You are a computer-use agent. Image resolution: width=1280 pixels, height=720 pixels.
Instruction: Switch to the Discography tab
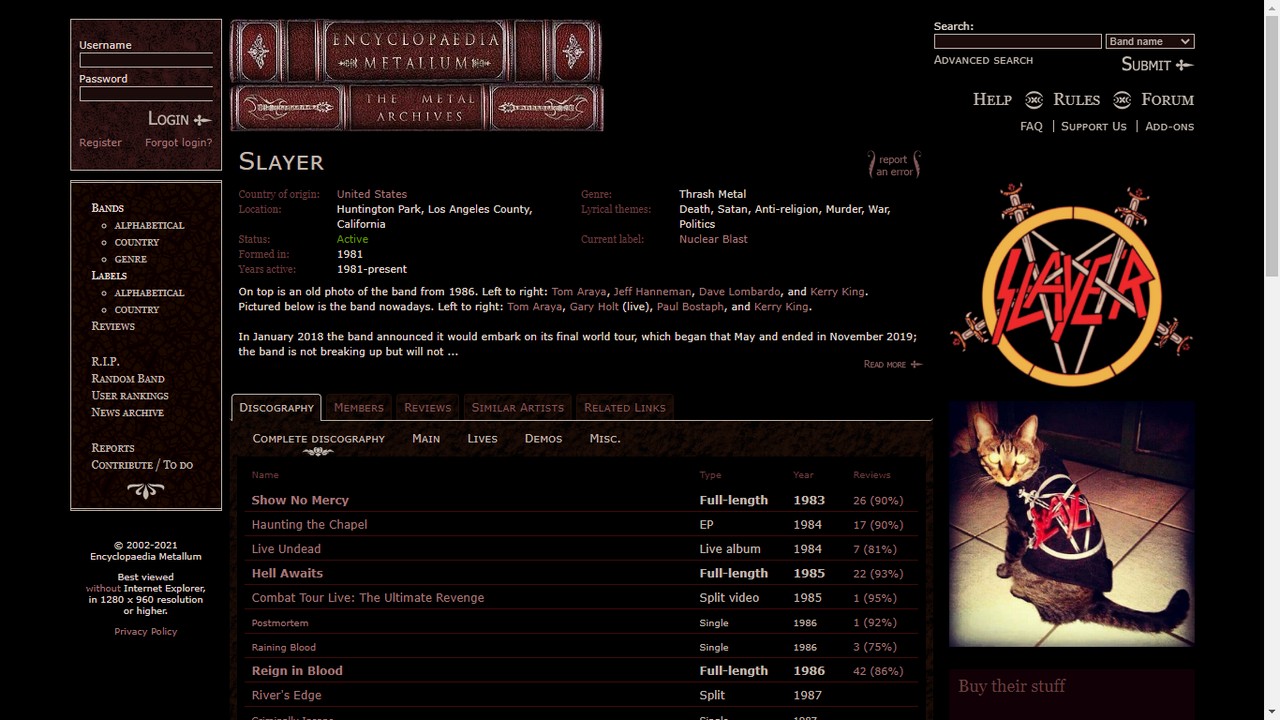tap(276, 407)
